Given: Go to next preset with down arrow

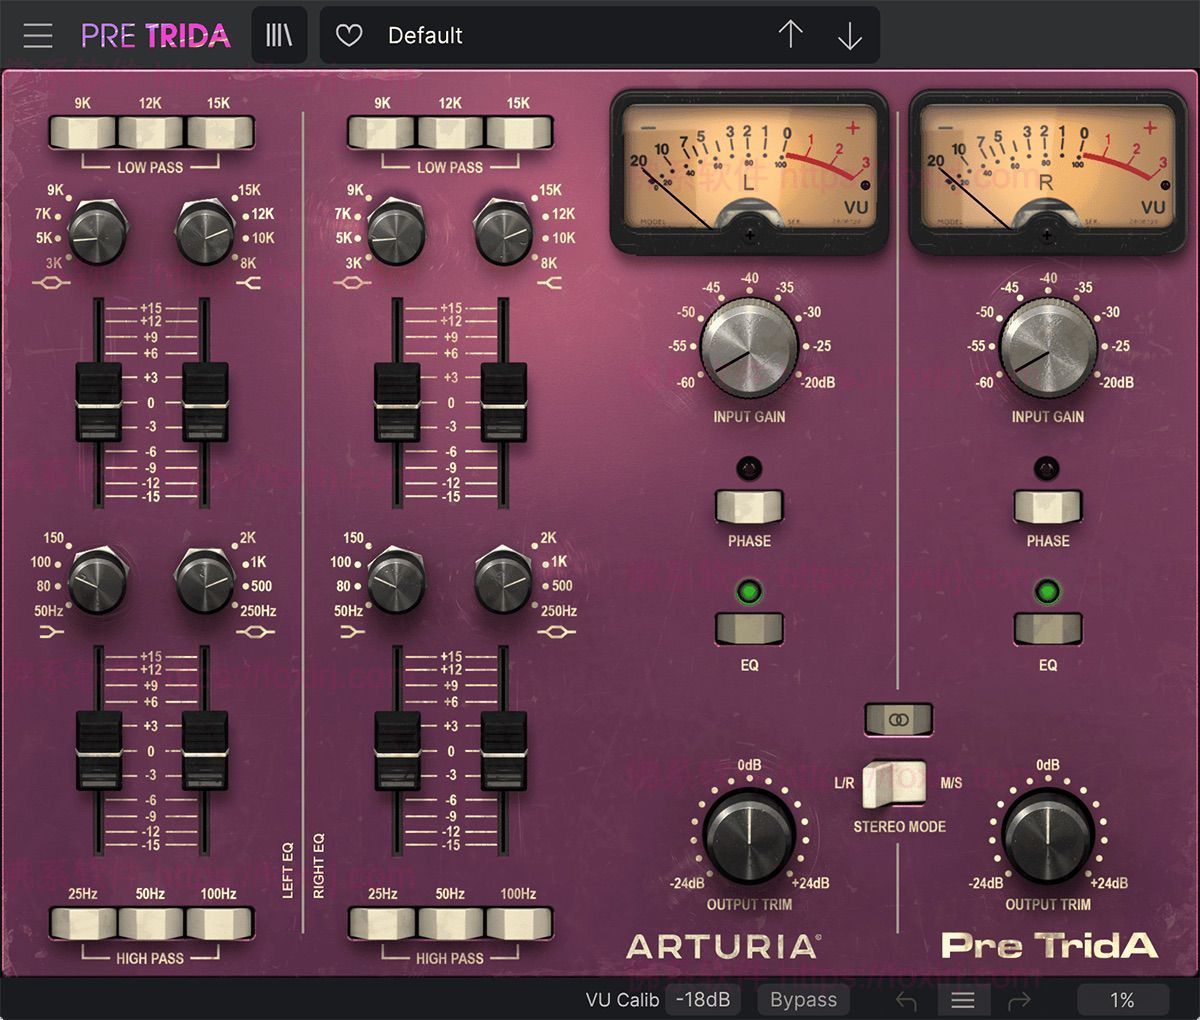Looking at the screenshot, I should 849,36.
